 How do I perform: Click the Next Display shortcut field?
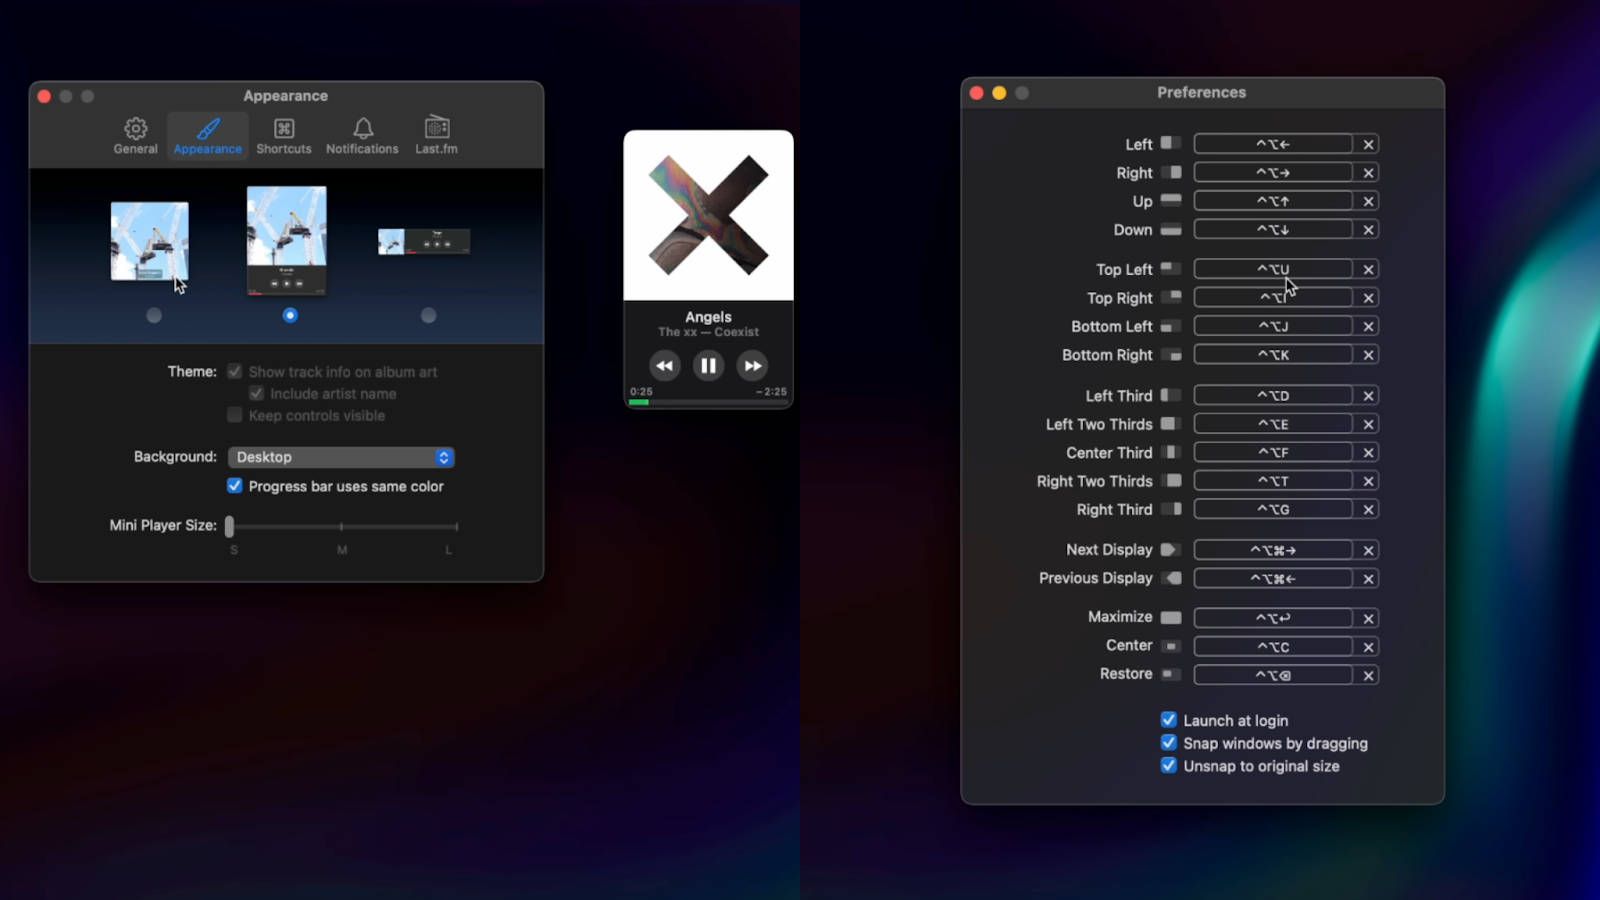point(1273,550)
